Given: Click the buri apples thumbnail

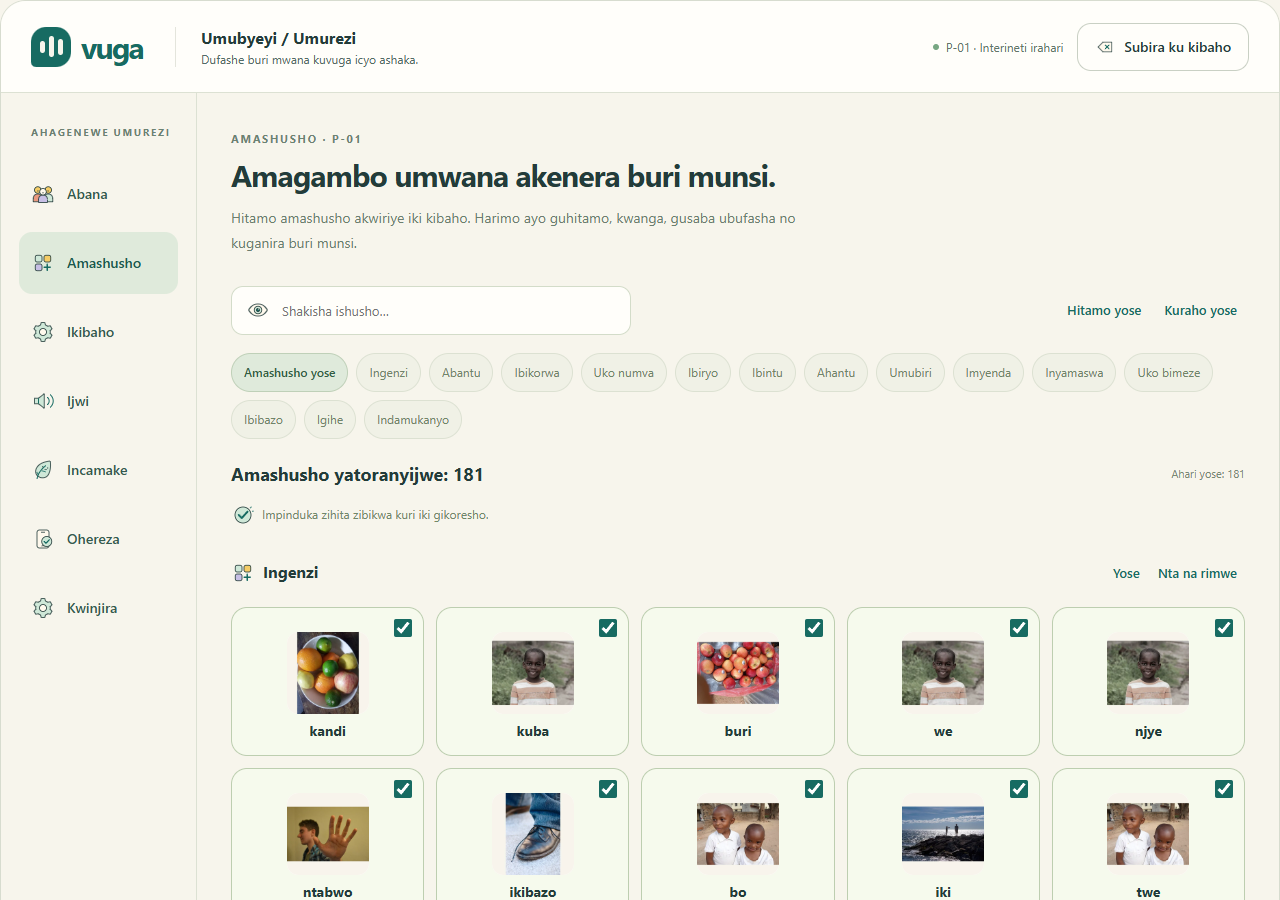Looking at the screenshot, I should (738, 673).
